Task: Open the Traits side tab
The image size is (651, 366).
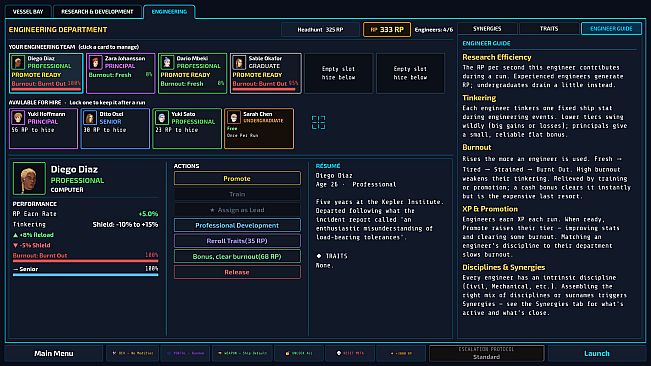Action: tap(549, 29)
